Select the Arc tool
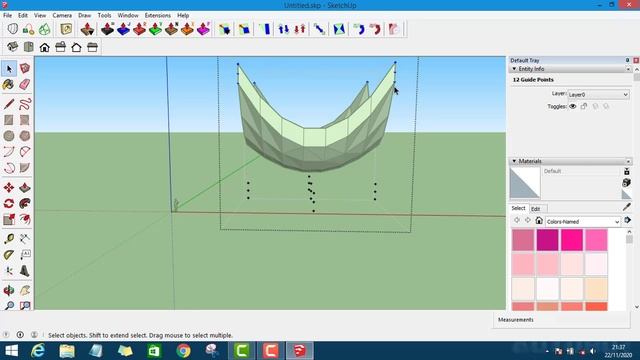This screenshot has height=360, width=640. (9, 152)
